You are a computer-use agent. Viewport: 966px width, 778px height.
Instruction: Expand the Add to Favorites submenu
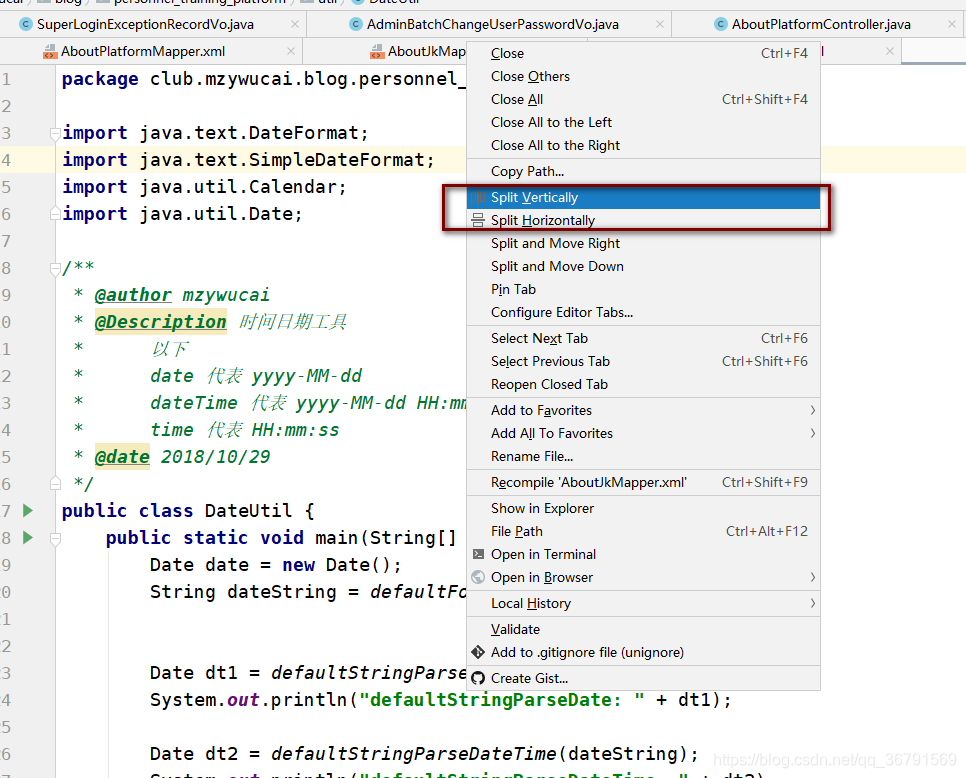coord(812,410)
